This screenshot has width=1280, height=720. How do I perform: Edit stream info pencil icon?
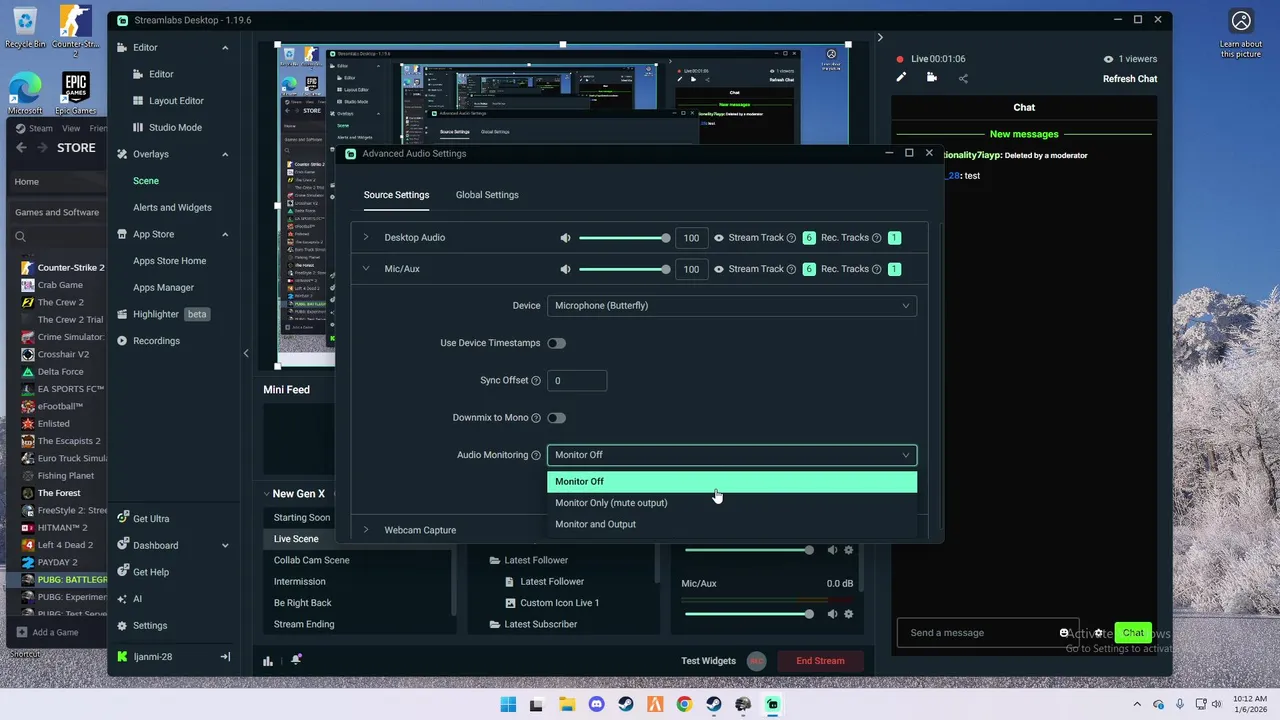click(x=901, y=78)
